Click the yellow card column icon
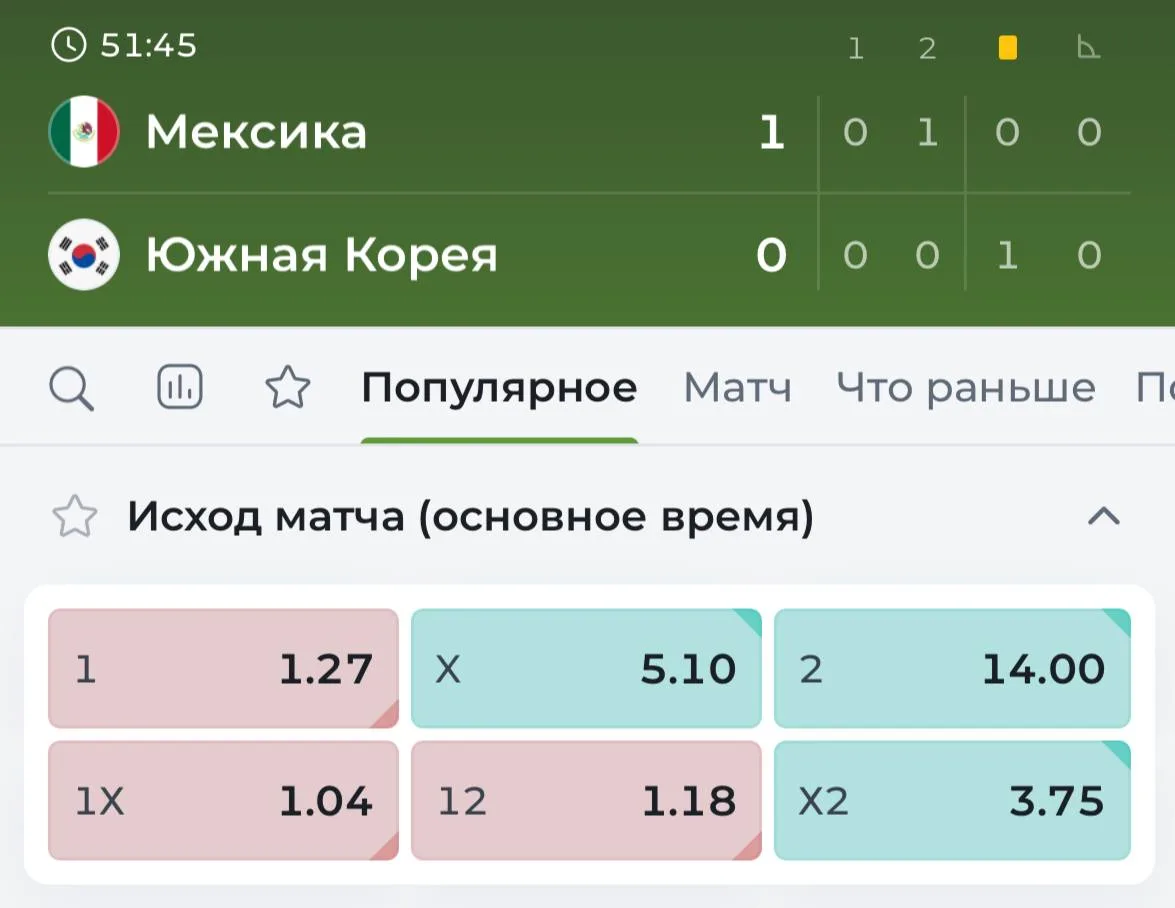Screen dimensions: 1175x908 [x=1008, y=48]
